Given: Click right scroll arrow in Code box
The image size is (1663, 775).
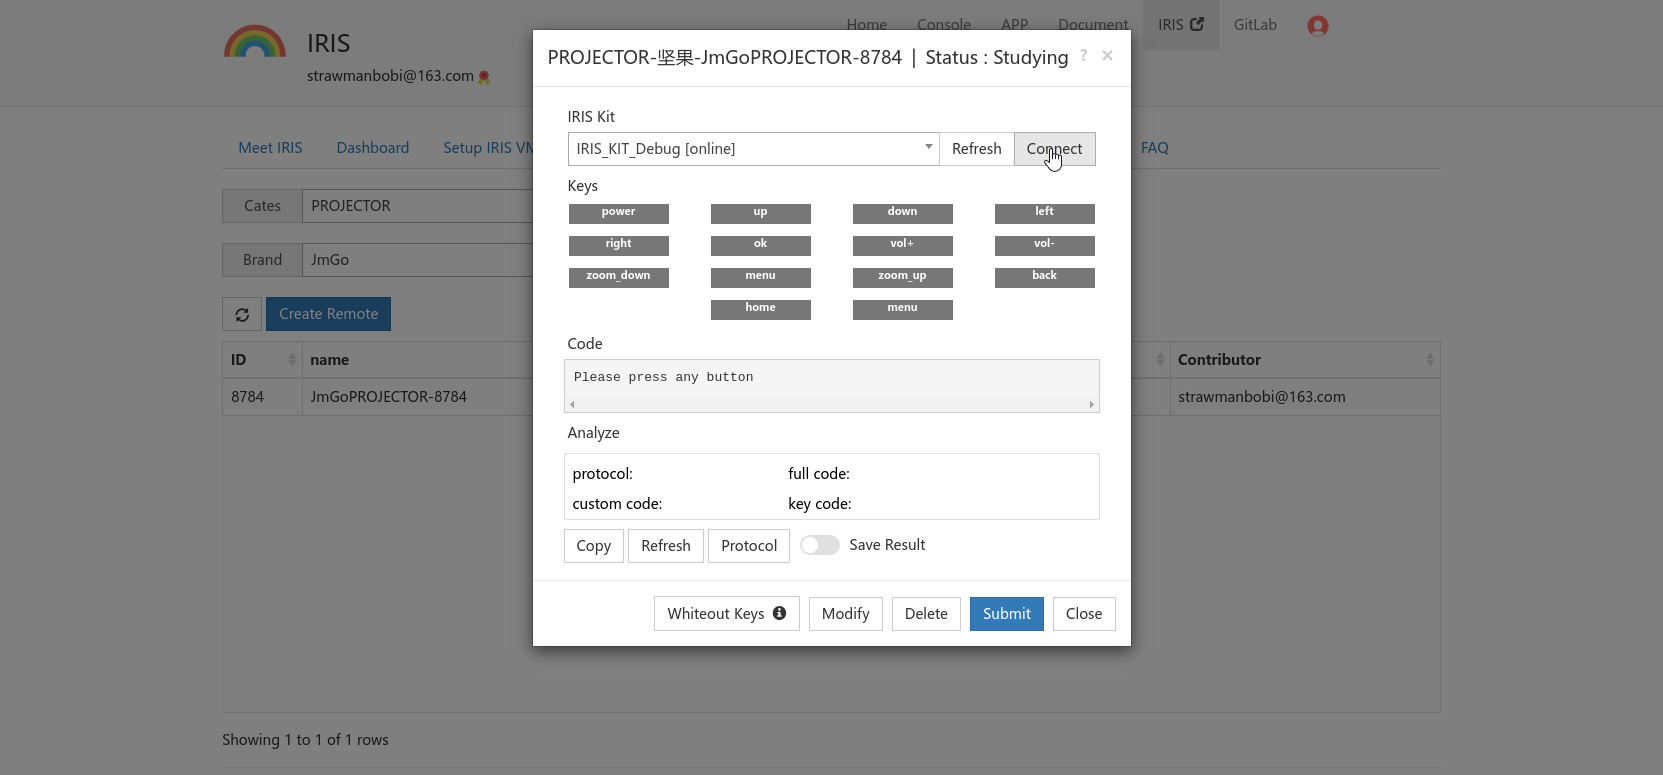Looking at the screenshot, I should pos(1091,405).
